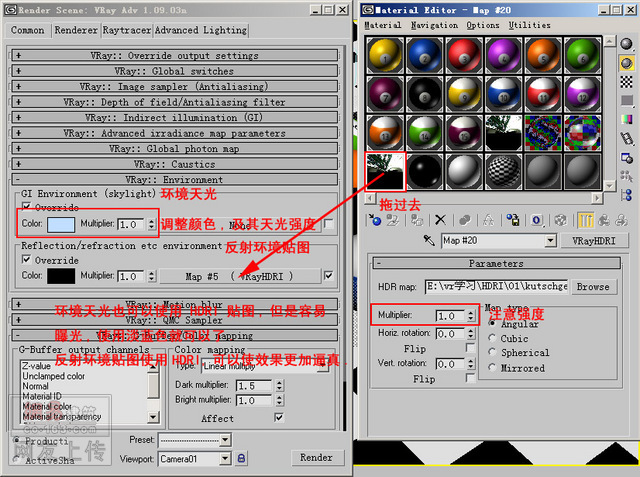
Task: Click Go Forward to Sibling icon
Action: pyautogui.click(x=621, y=220)
